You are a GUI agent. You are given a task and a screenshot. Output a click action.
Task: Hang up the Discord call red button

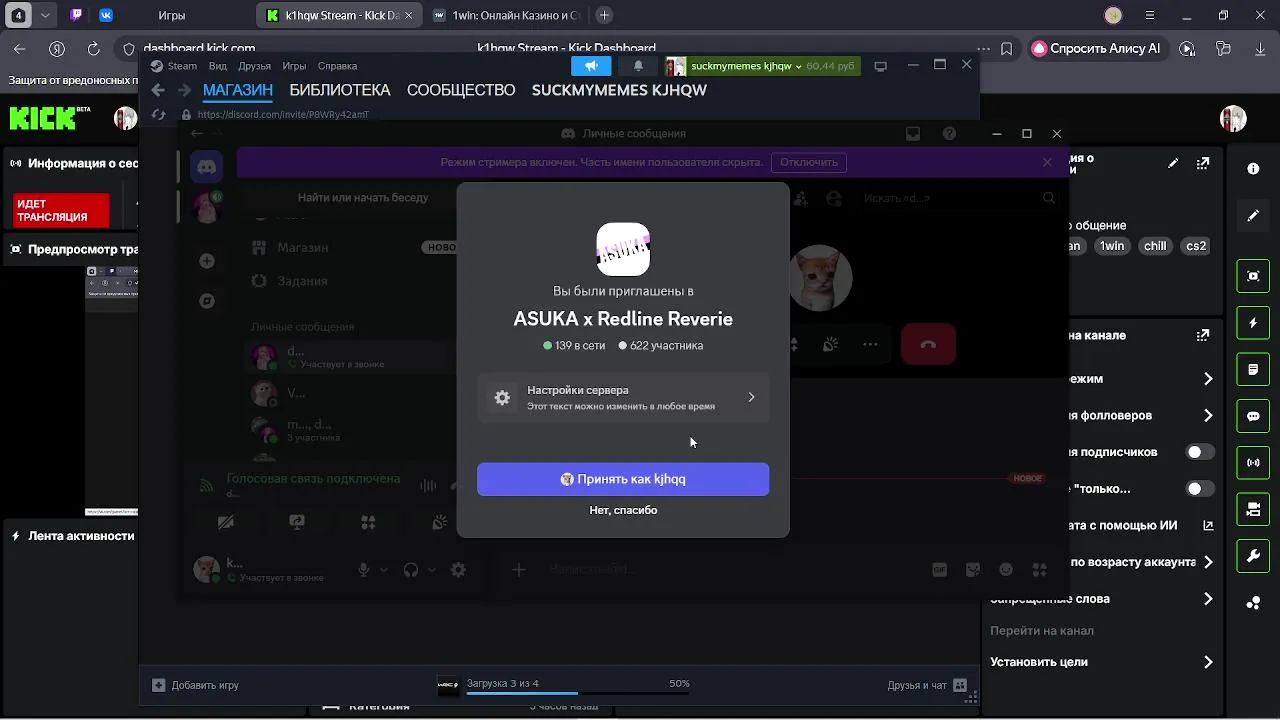coord(928,344)
